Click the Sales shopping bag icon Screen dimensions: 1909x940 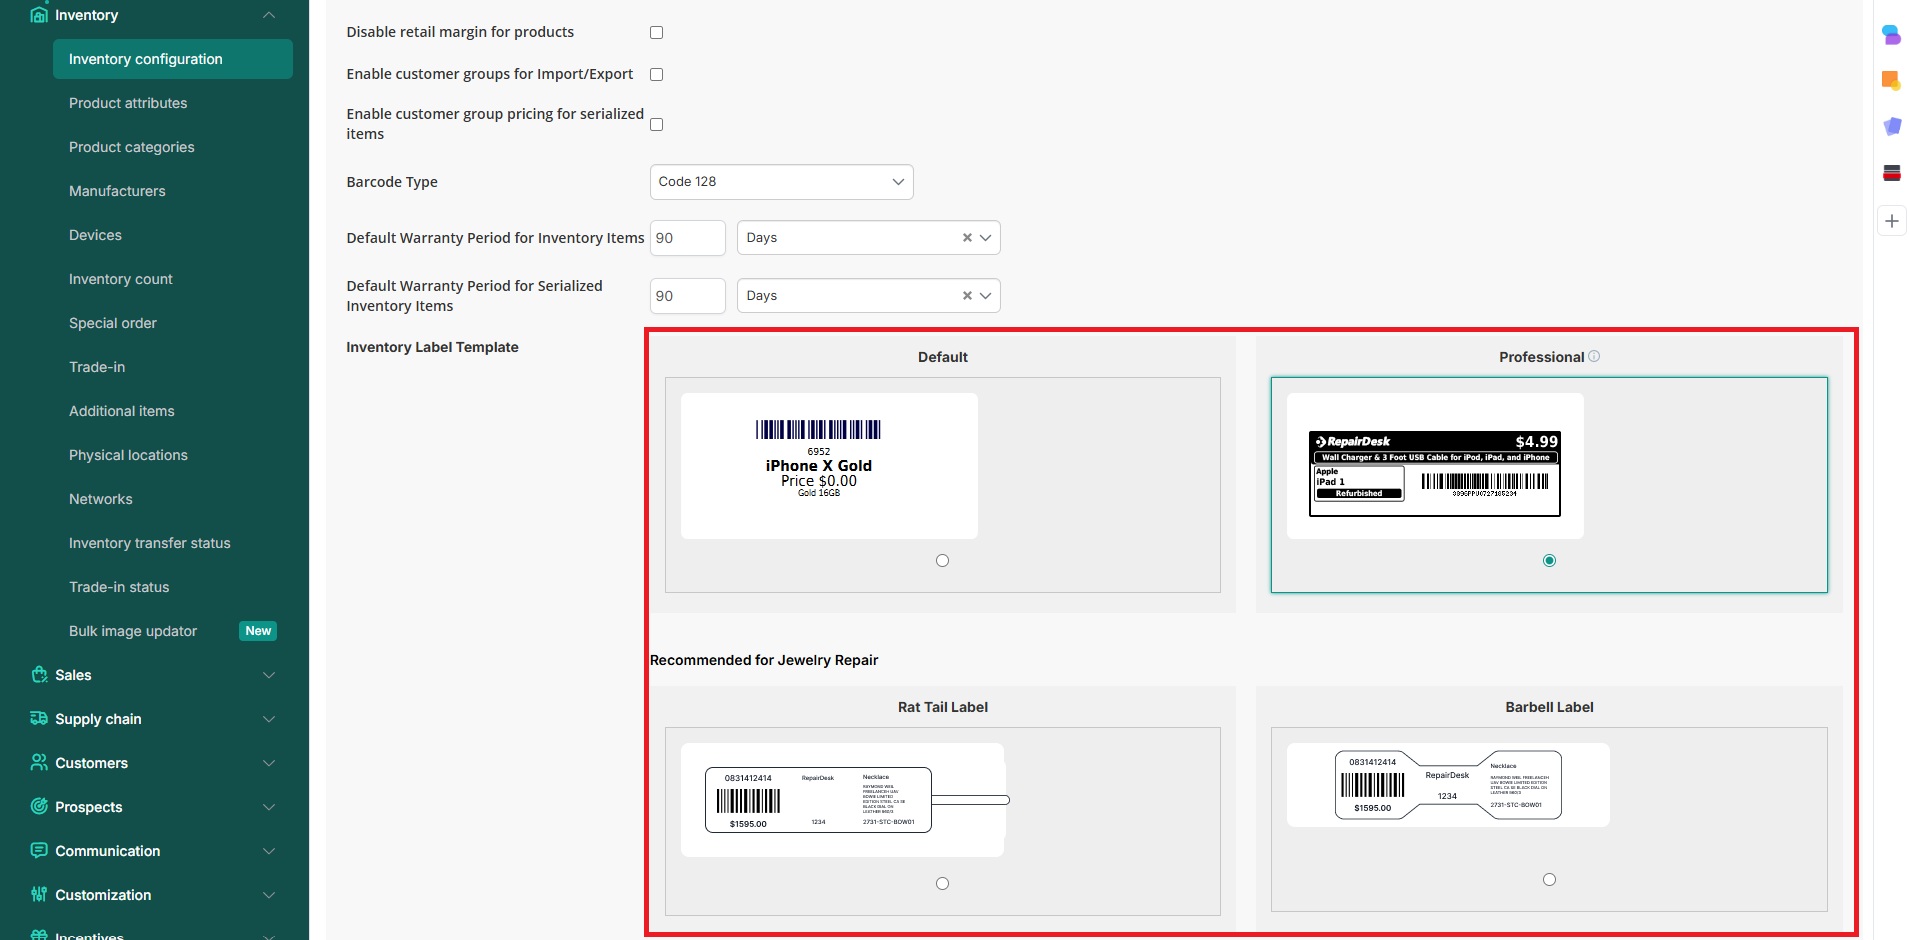39,675
